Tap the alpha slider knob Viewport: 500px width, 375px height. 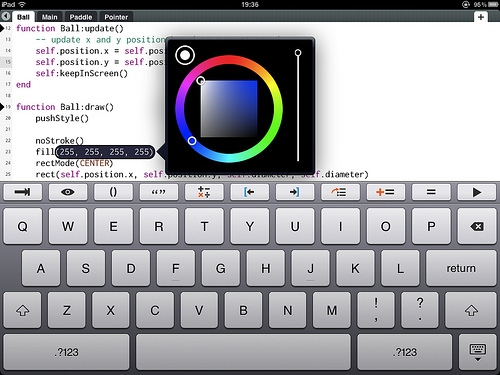[298, 53]
